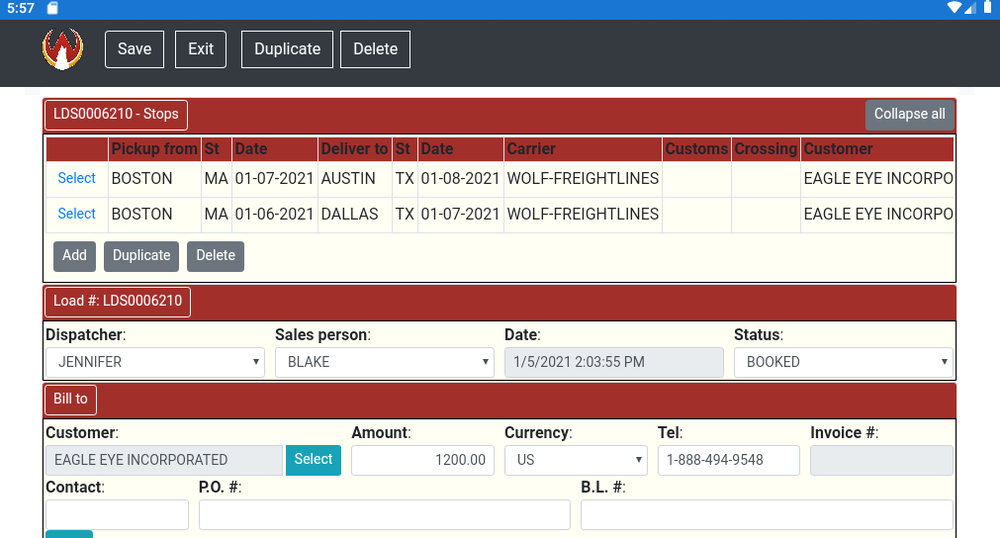Add a new stop
1000x538 pixels.
(x=75, y=256)
